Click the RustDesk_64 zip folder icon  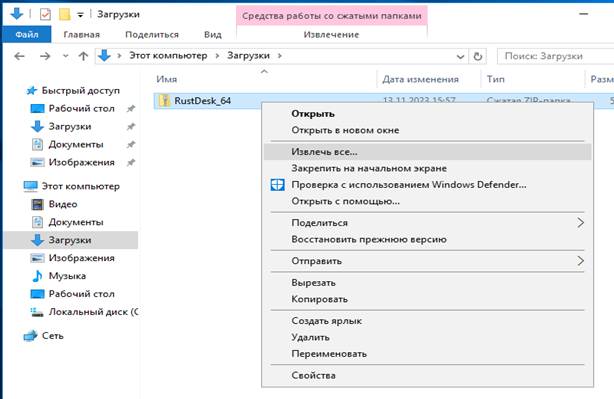(x=164, y=101)
